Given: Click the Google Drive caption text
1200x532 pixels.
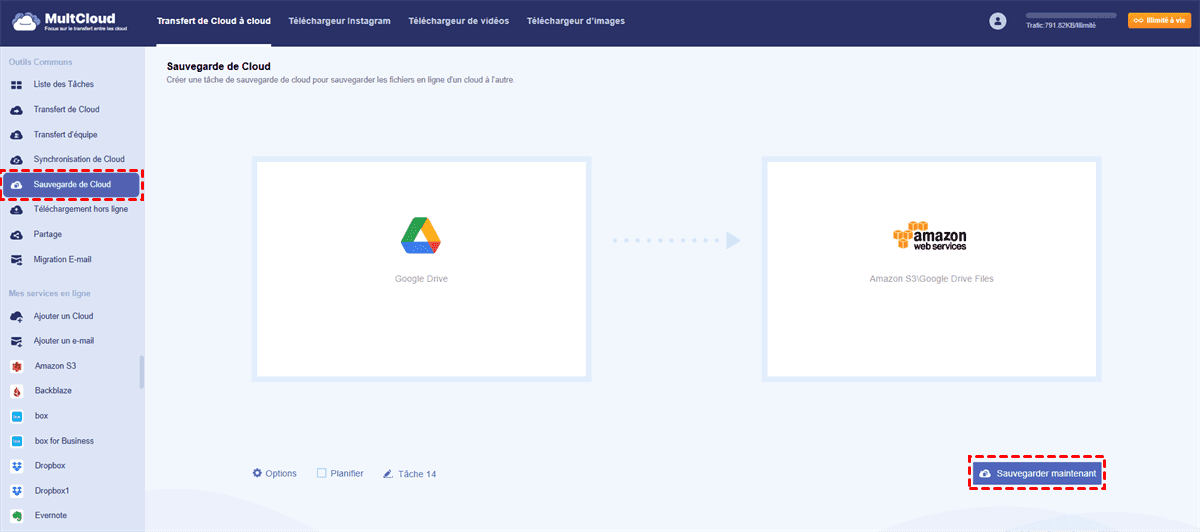Looking at the screenshot, I should click(x=421, y=279).
